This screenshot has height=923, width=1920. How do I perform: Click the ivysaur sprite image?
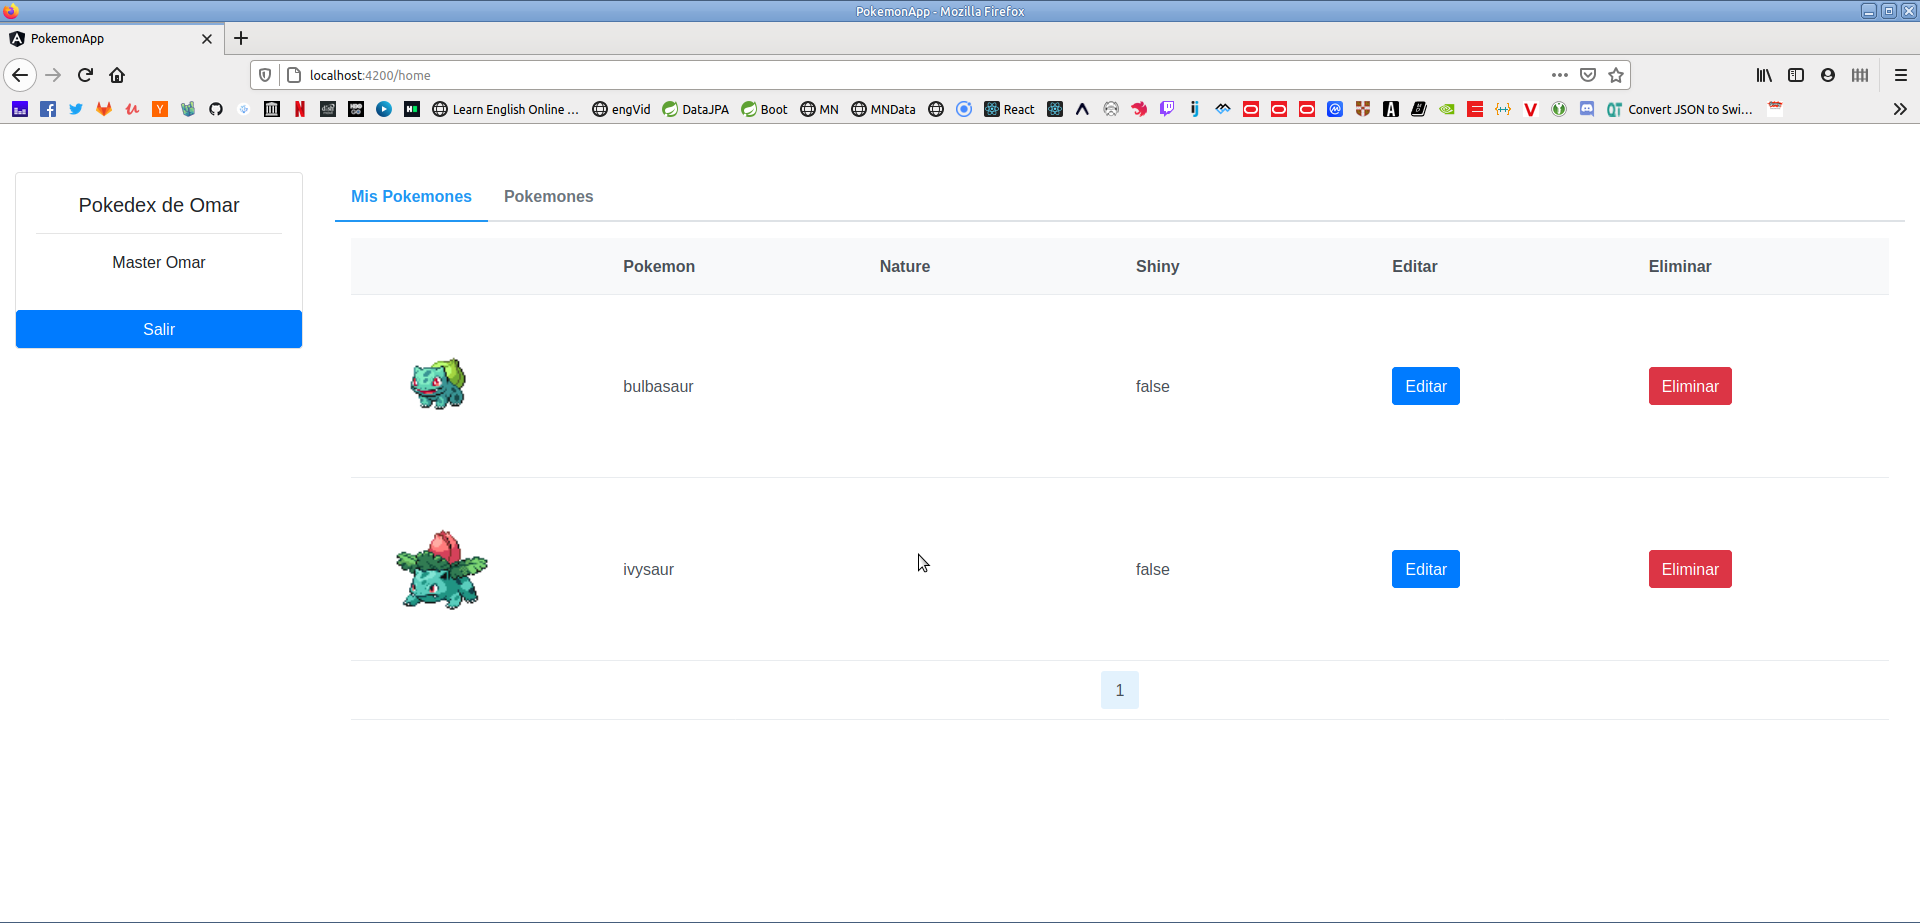(x=441, y=569)
